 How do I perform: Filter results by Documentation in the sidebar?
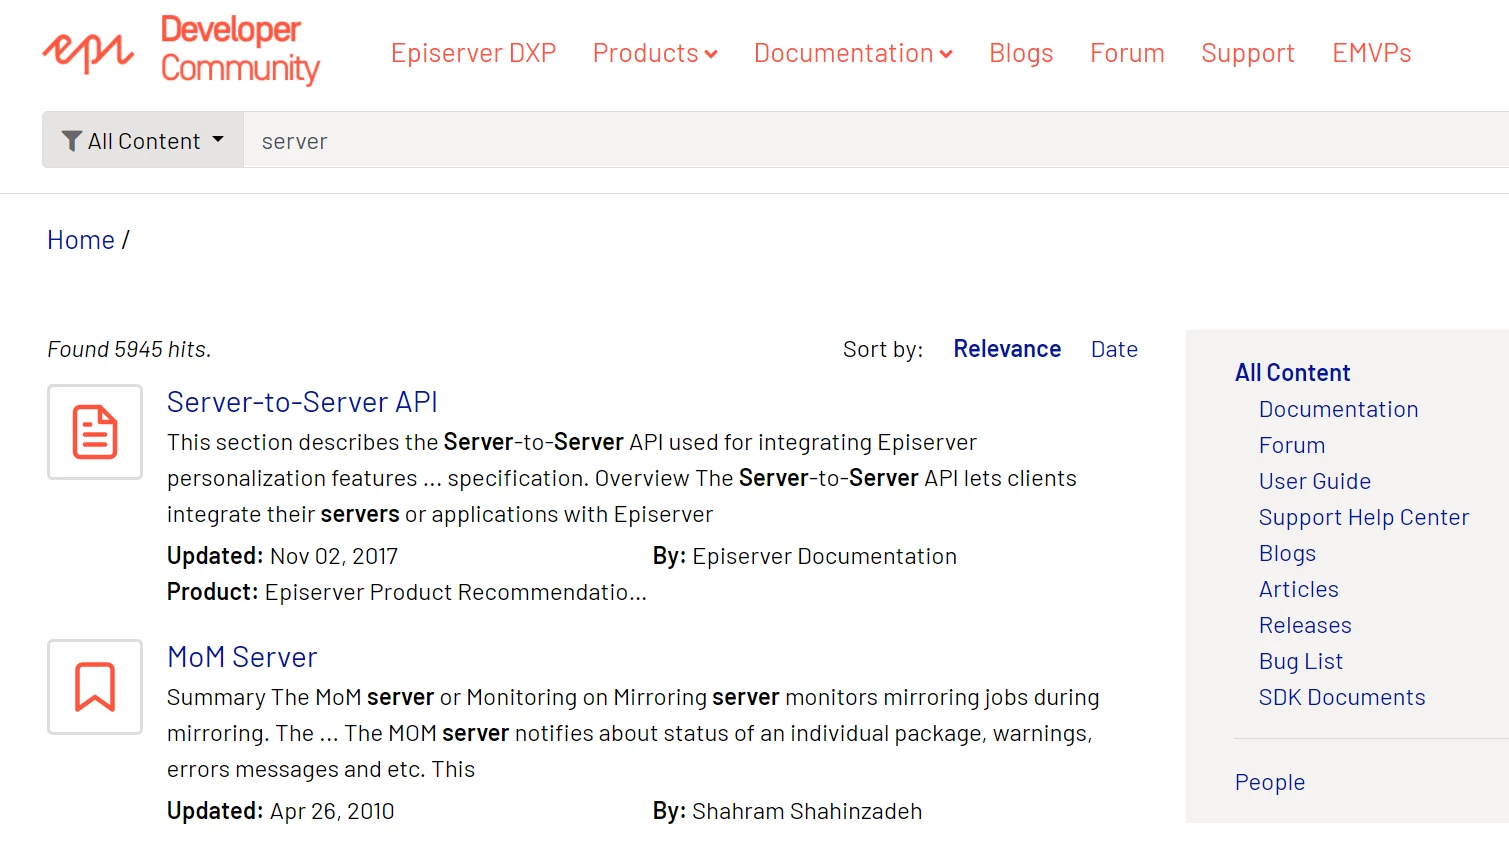point(1338,409)
